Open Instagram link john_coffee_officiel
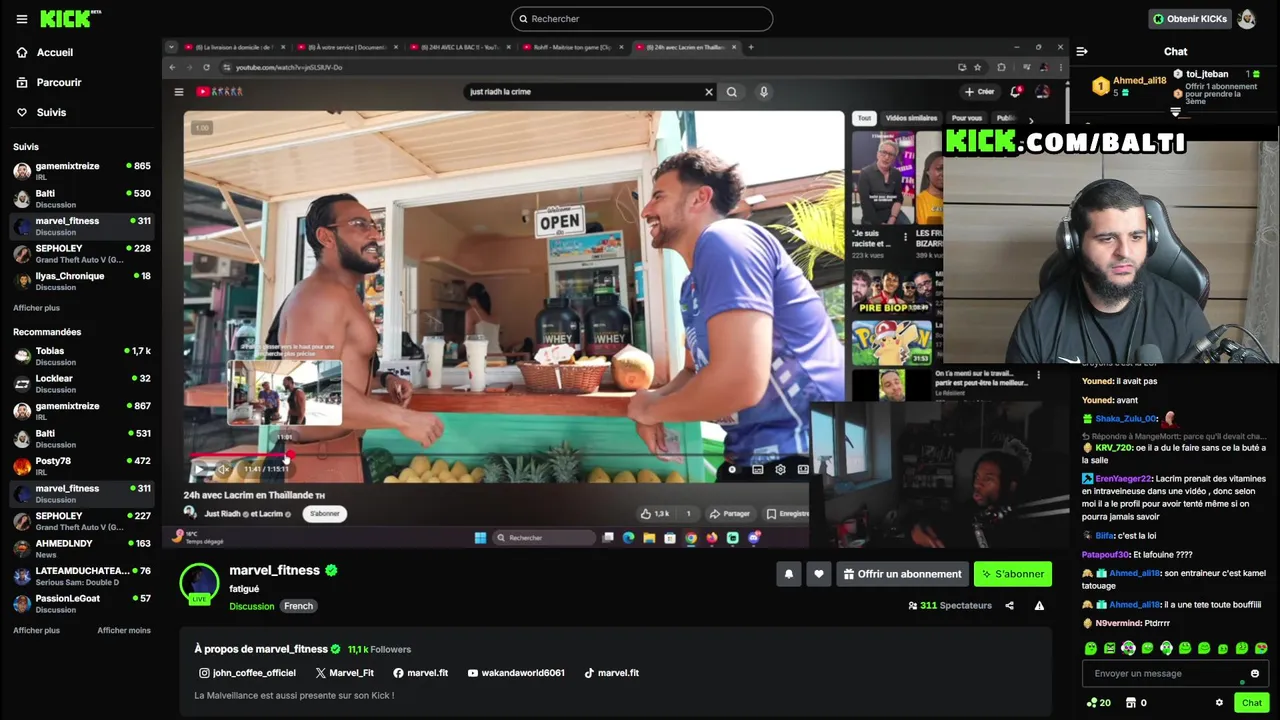The width and height of the screenshot is (1280, 720). [x=247, y=673]
